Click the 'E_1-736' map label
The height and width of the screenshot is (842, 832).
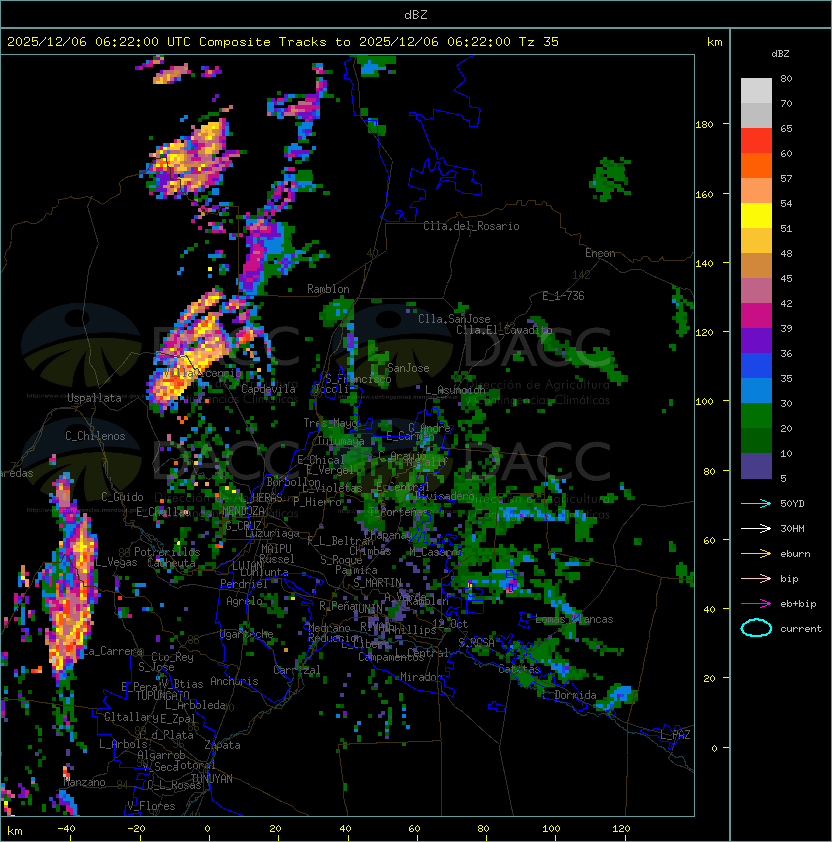(x=563, y=296)
